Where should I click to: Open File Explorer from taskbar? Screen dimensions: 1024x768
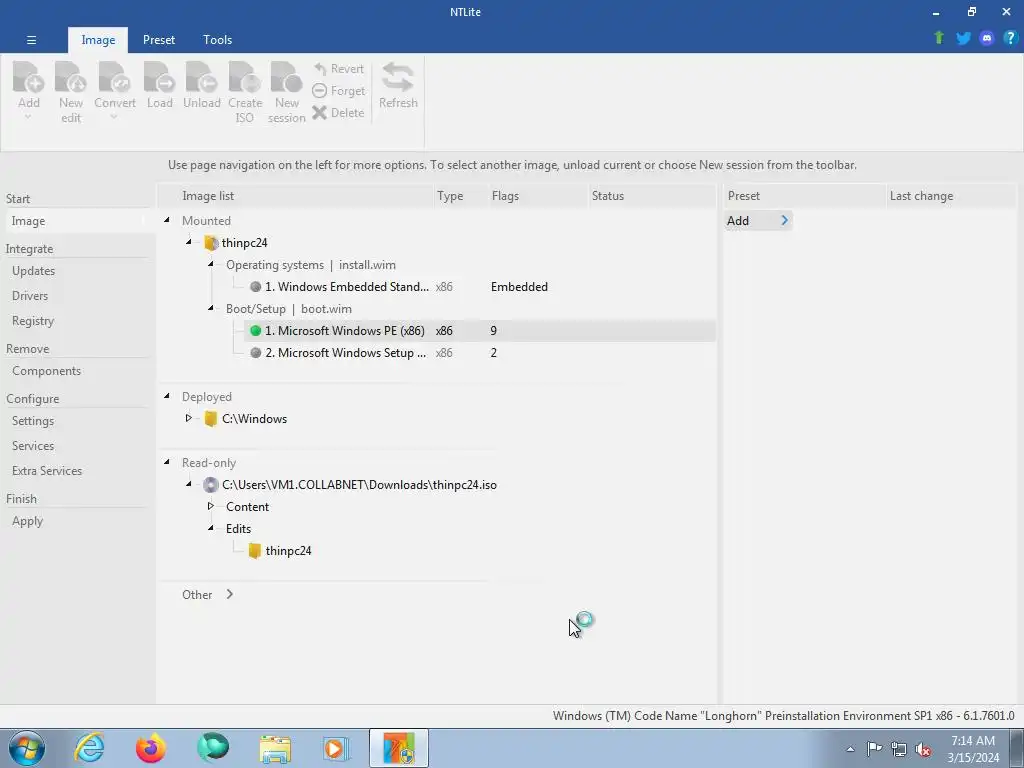click(x=275, y=748)
